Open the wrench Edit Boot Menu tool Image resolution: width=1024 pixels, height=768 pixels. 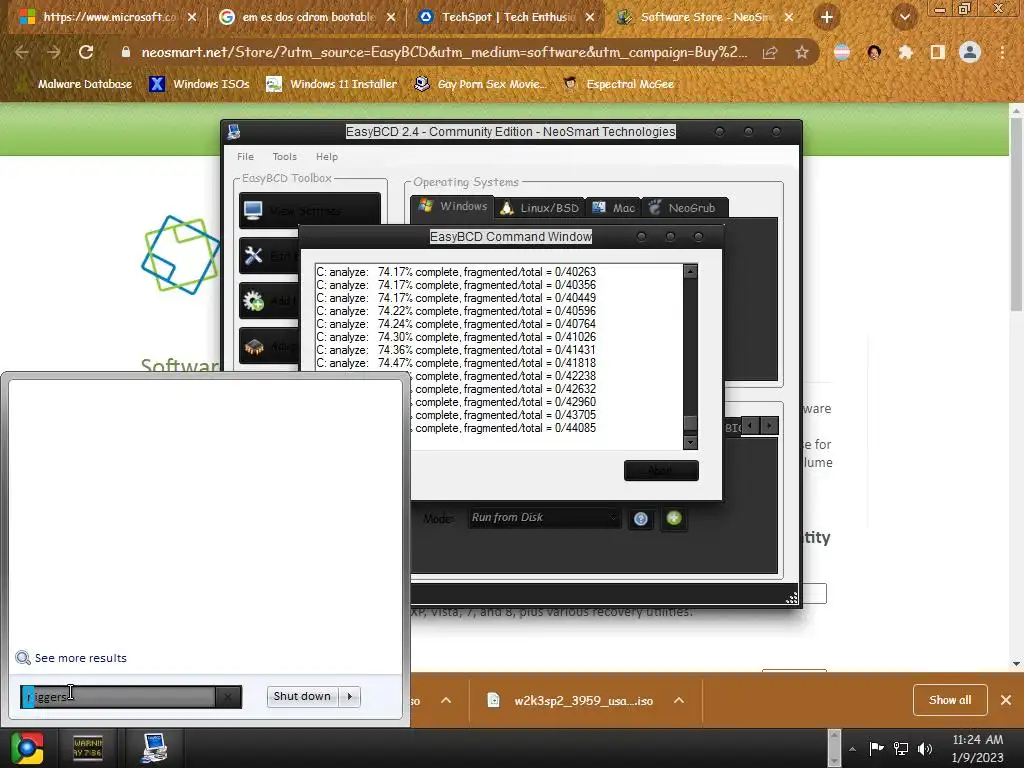click(x=270, y=255)
